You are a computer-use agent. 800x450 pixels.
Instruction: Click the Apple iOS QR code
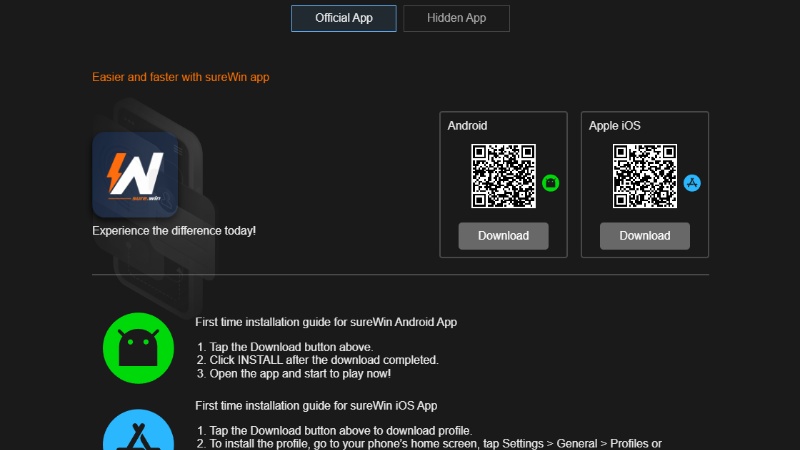click(x=644, y=176)
